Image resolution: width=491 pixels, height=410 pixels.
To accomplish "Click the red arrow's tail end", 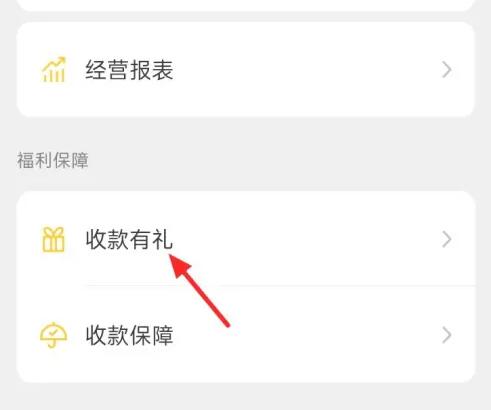I will [x=228, y=325].
